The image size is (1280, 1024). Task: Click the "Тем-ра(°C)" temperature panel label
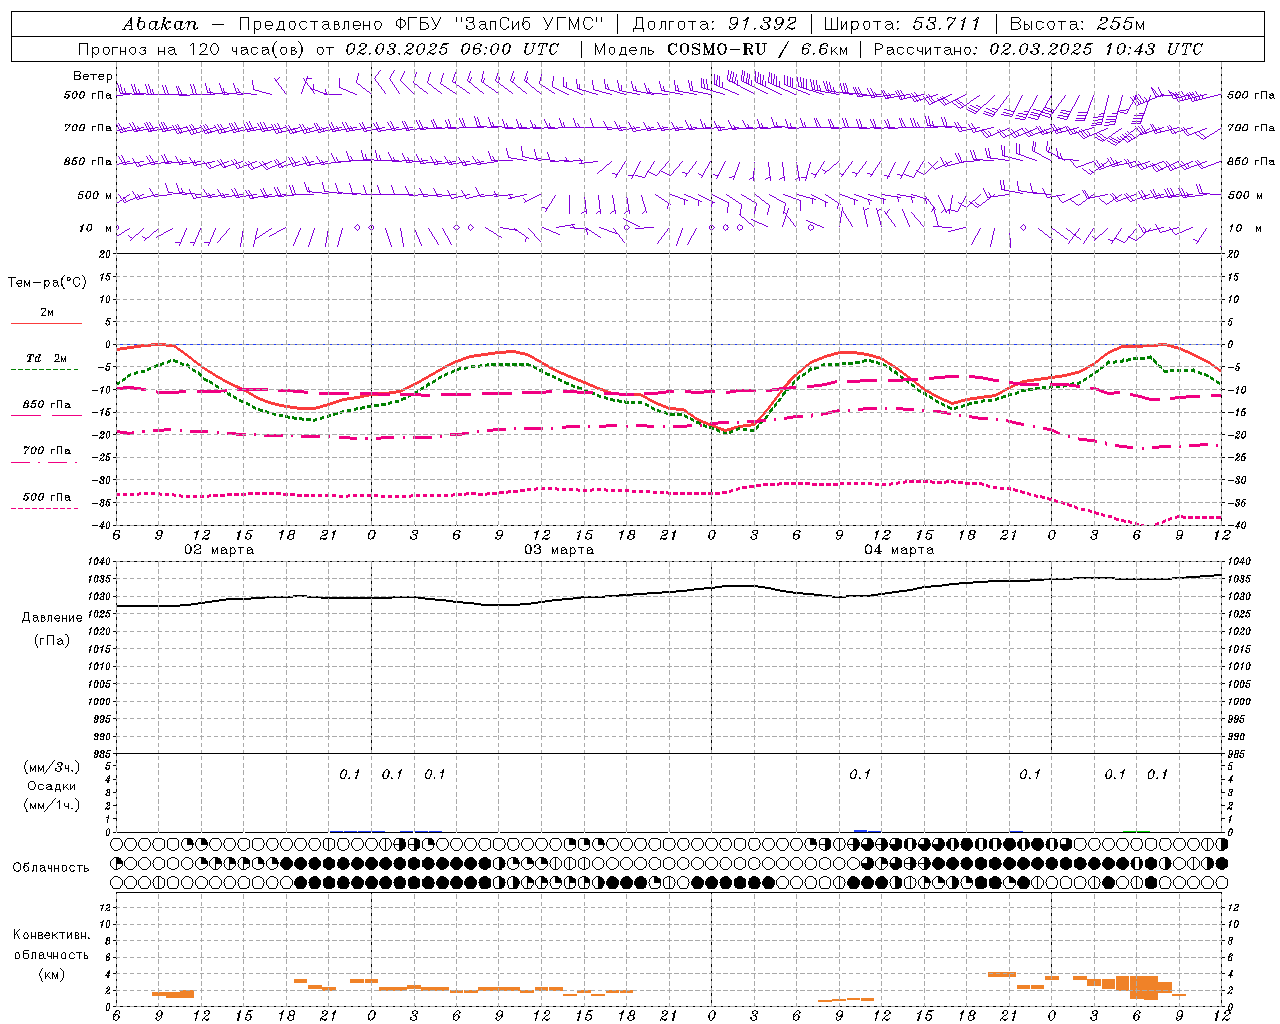tap(47, 283)
